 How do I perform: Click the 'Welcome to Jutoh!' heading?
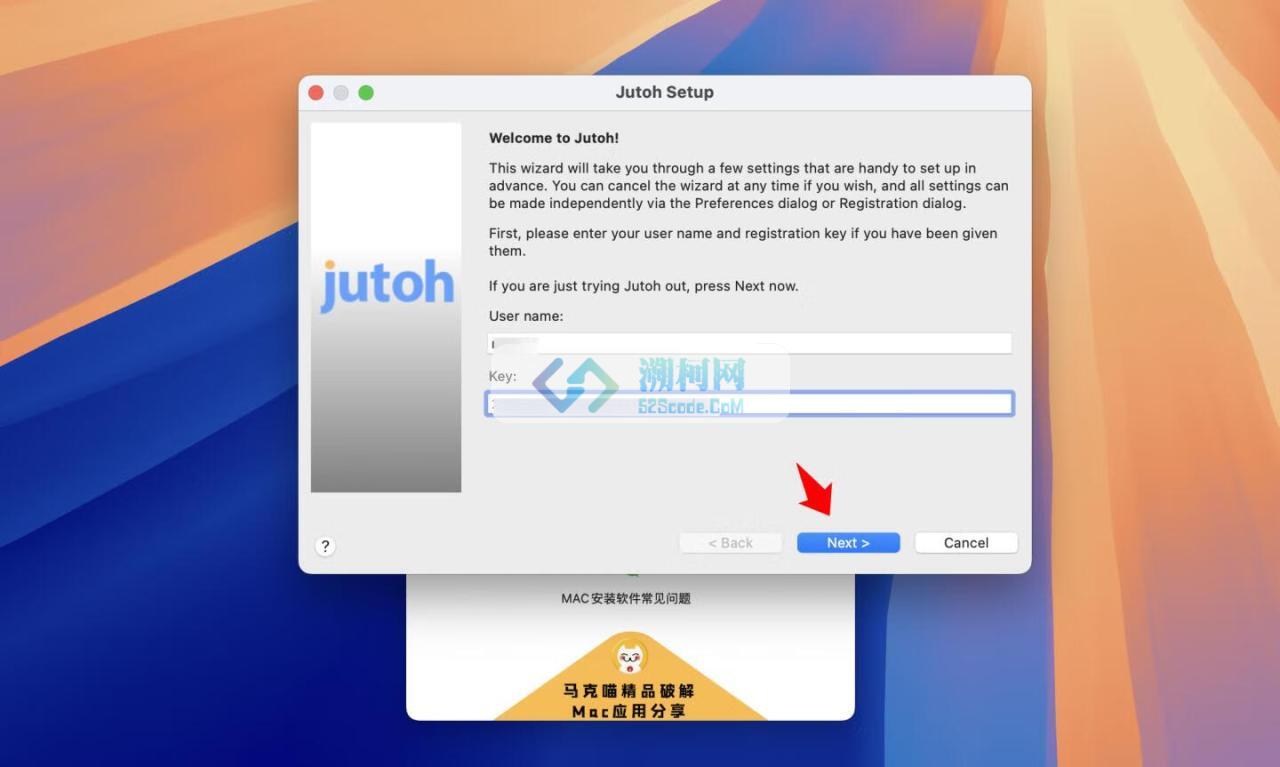554,138
